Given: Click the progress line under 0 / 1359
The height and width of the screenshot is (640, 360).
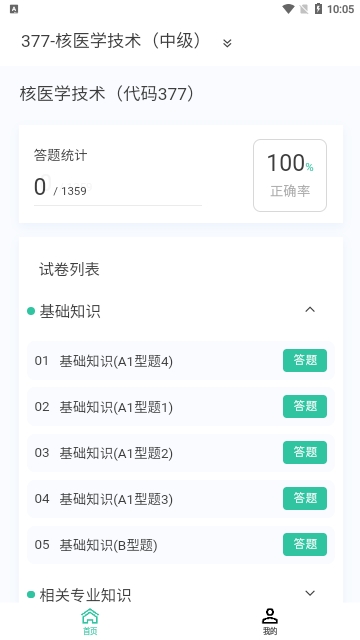Looking at the screenshot, I should click(118, 205).
